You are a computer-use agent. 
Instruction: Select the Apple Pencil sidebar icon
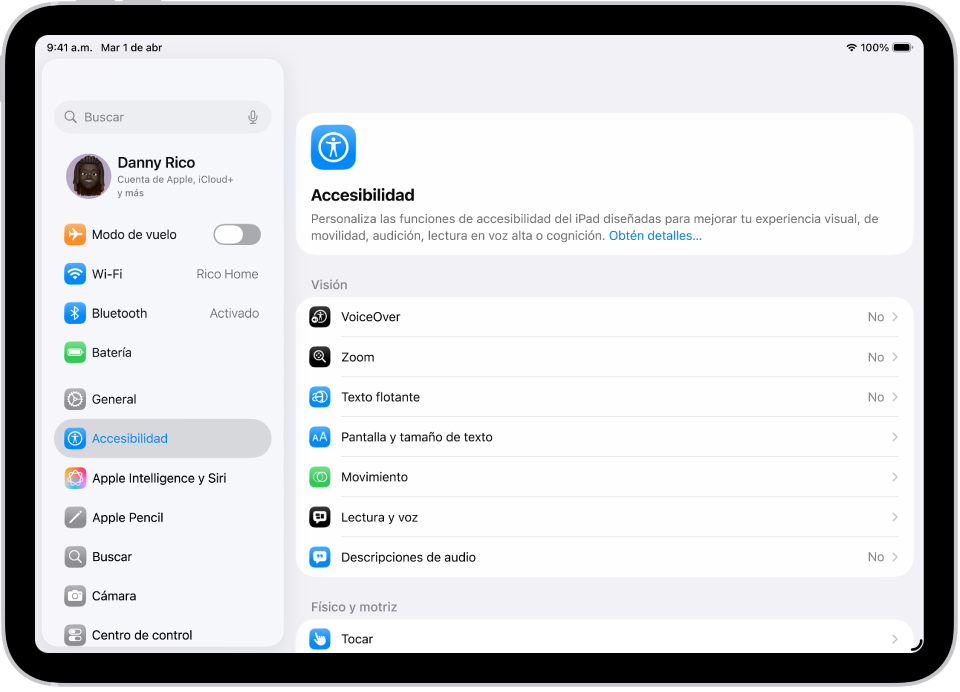click(75, 517)
